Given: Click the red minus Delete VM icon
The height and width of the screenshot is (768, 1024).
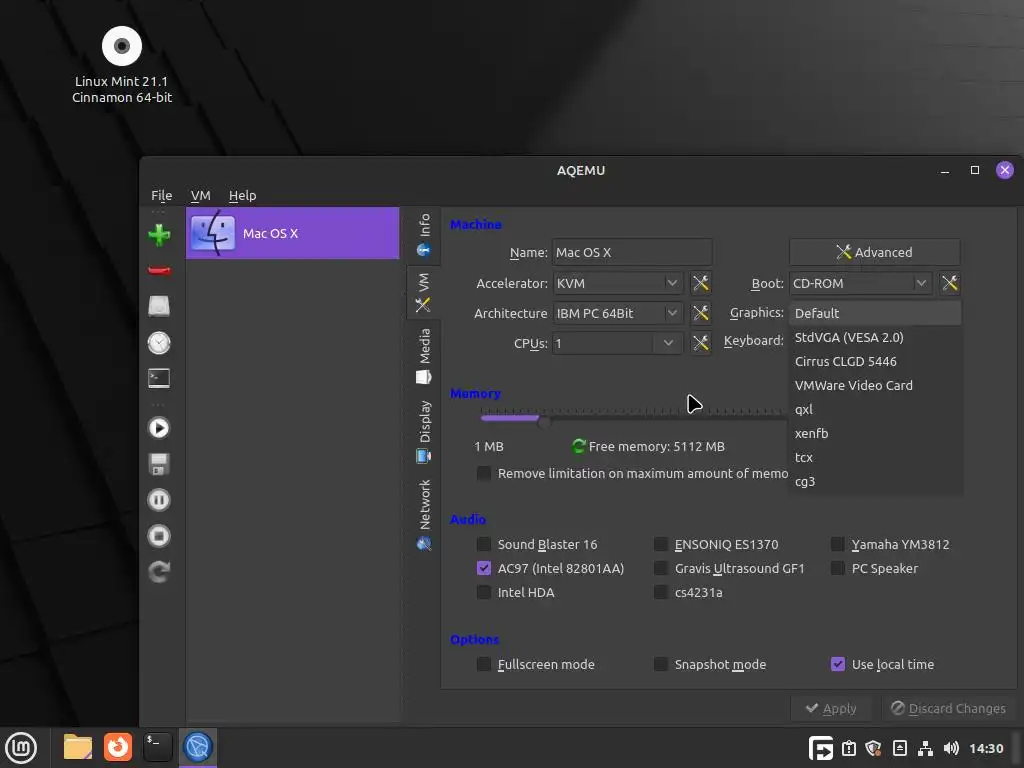Looking at the screenshot, I should (x=159, y=270).
